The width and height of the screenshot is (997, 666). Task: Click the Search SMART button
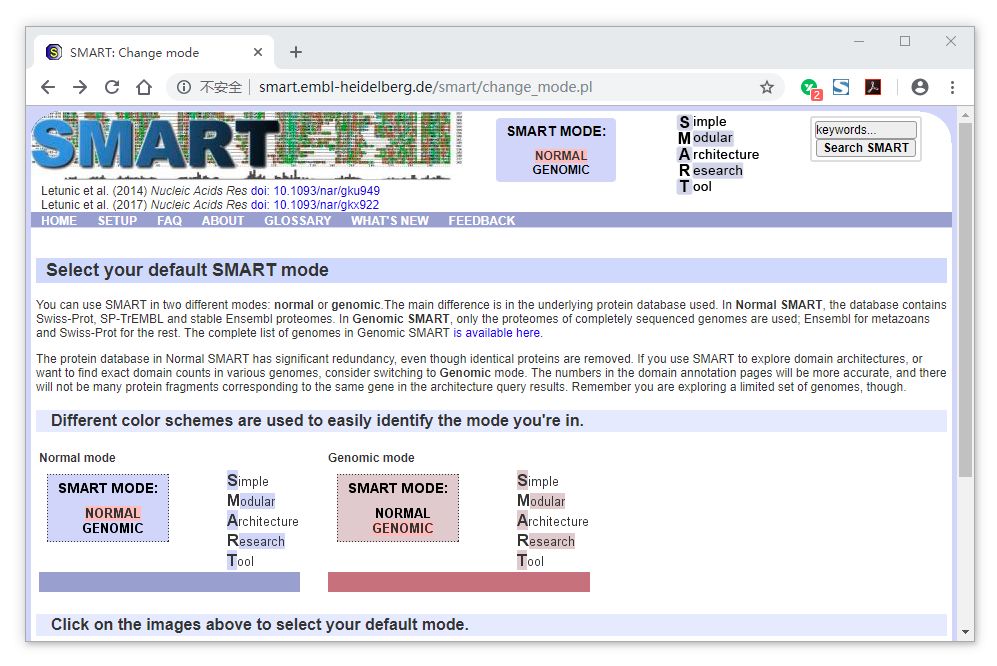tap(865, 148)
